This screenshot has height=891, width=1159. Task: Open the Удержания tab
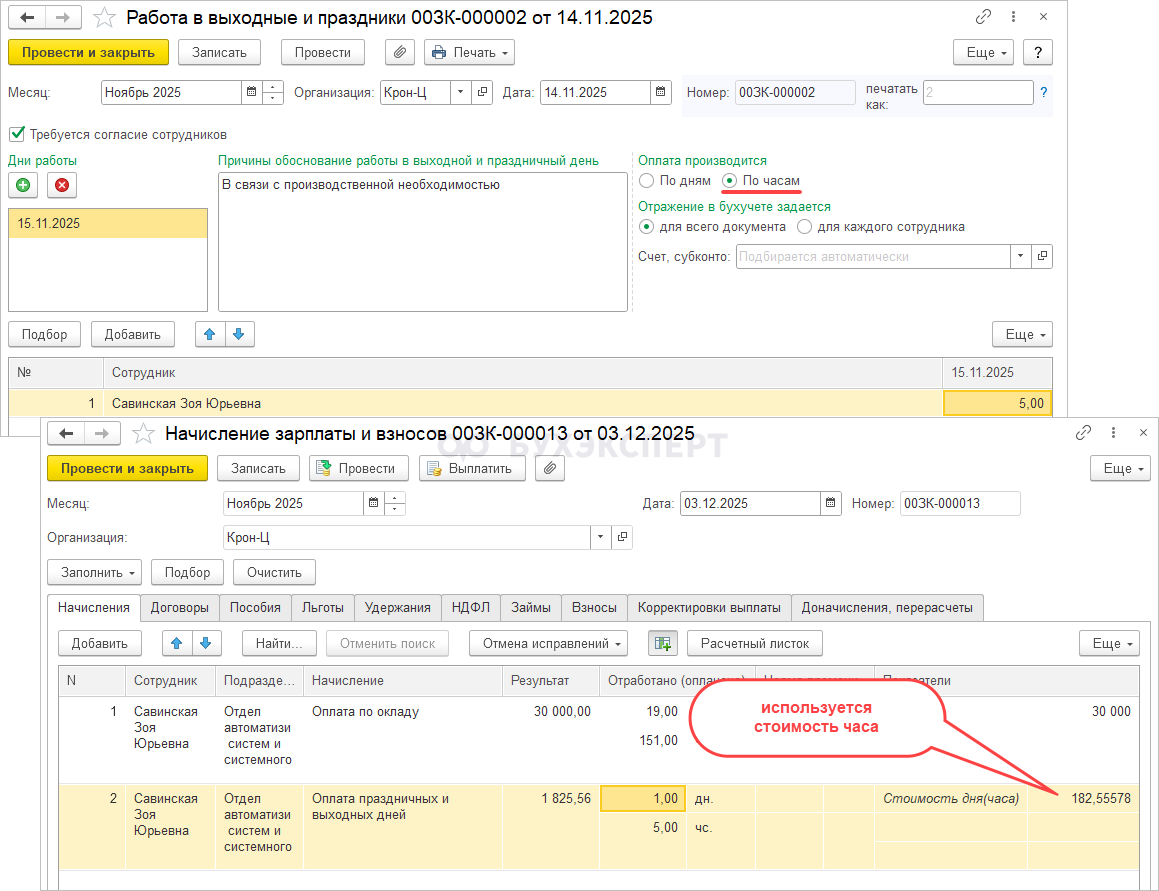397,607
